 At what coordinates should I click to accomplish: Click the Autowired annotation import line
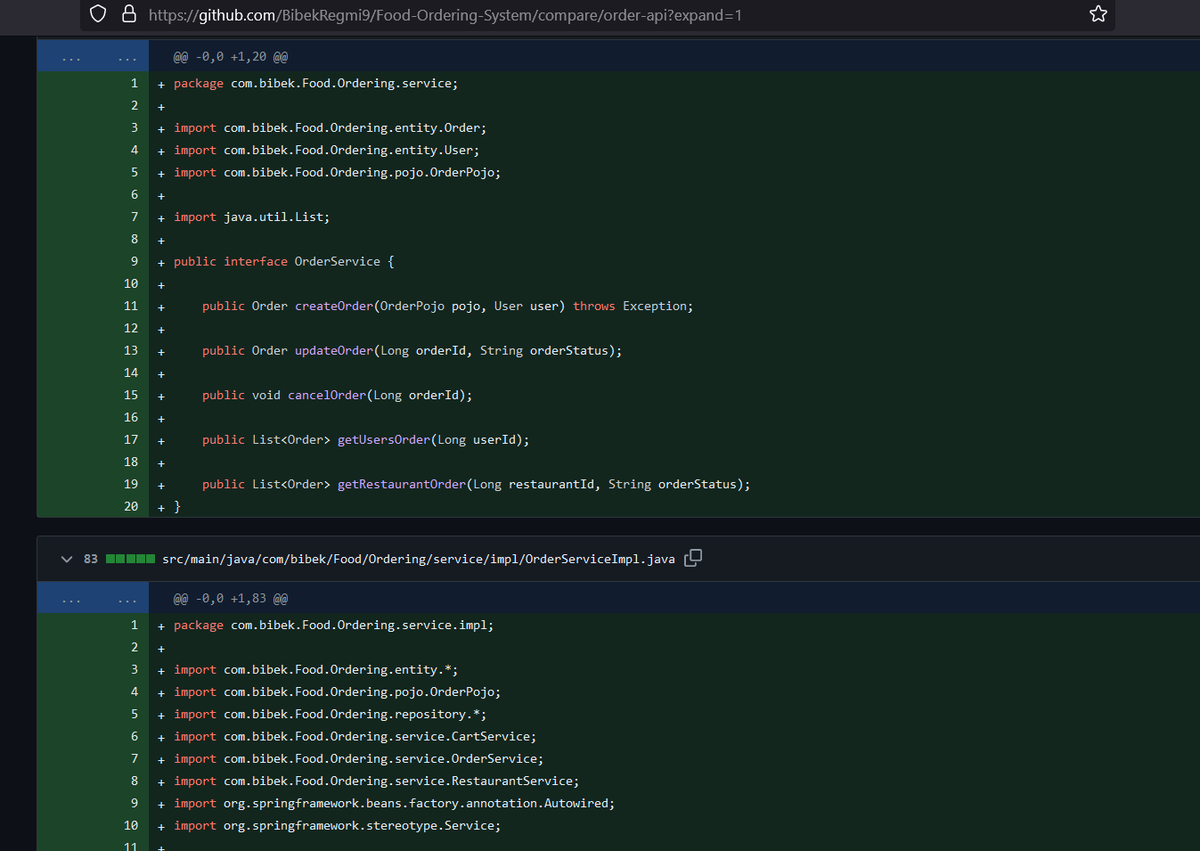coord(394,804)
